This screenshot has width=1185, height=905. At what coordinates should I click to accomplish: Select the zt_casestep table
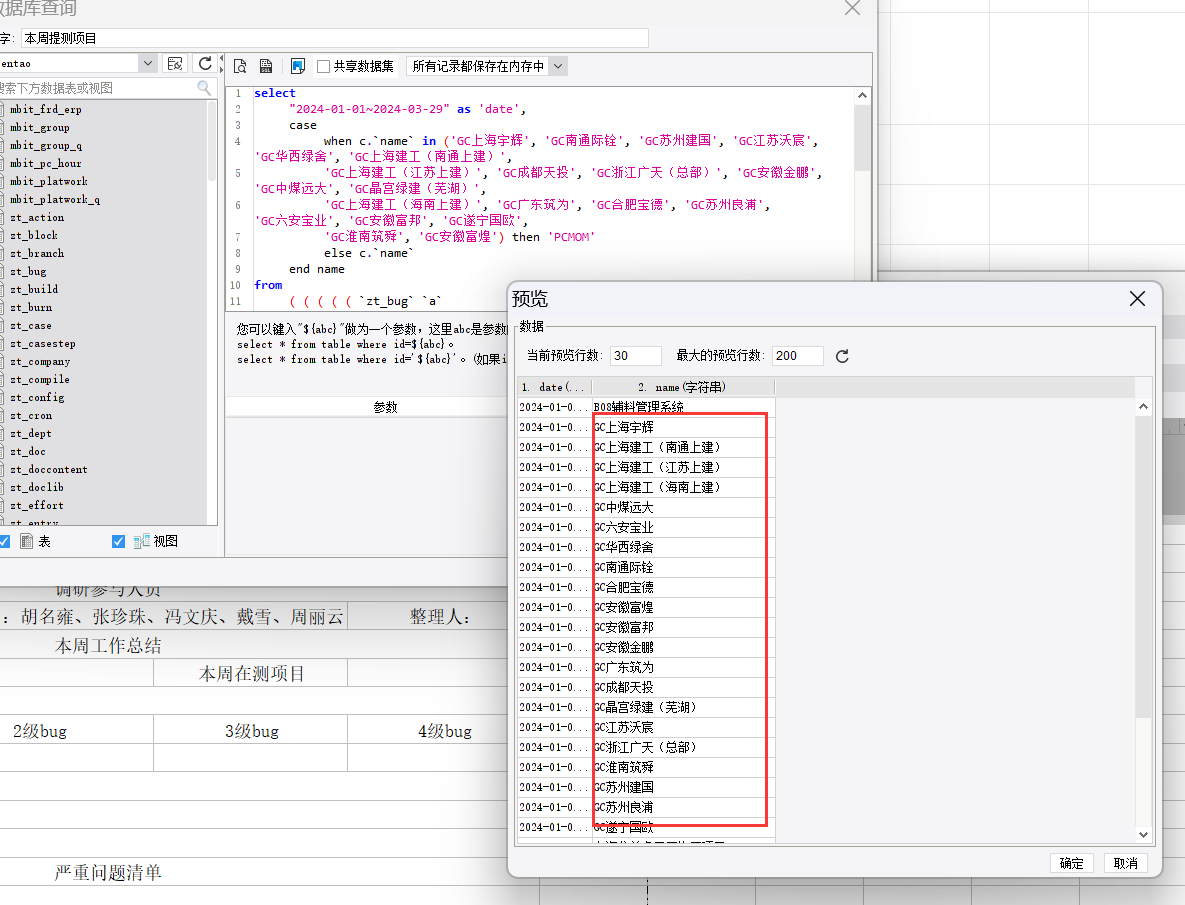pyautogui.click(x=42, y=344)
